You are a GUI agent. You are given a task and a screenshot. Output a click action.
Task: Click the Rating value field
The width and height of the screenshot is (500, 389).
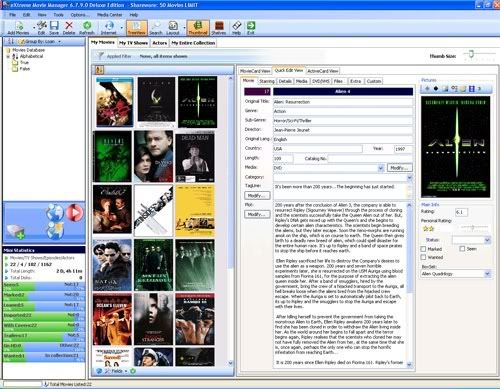461,212
